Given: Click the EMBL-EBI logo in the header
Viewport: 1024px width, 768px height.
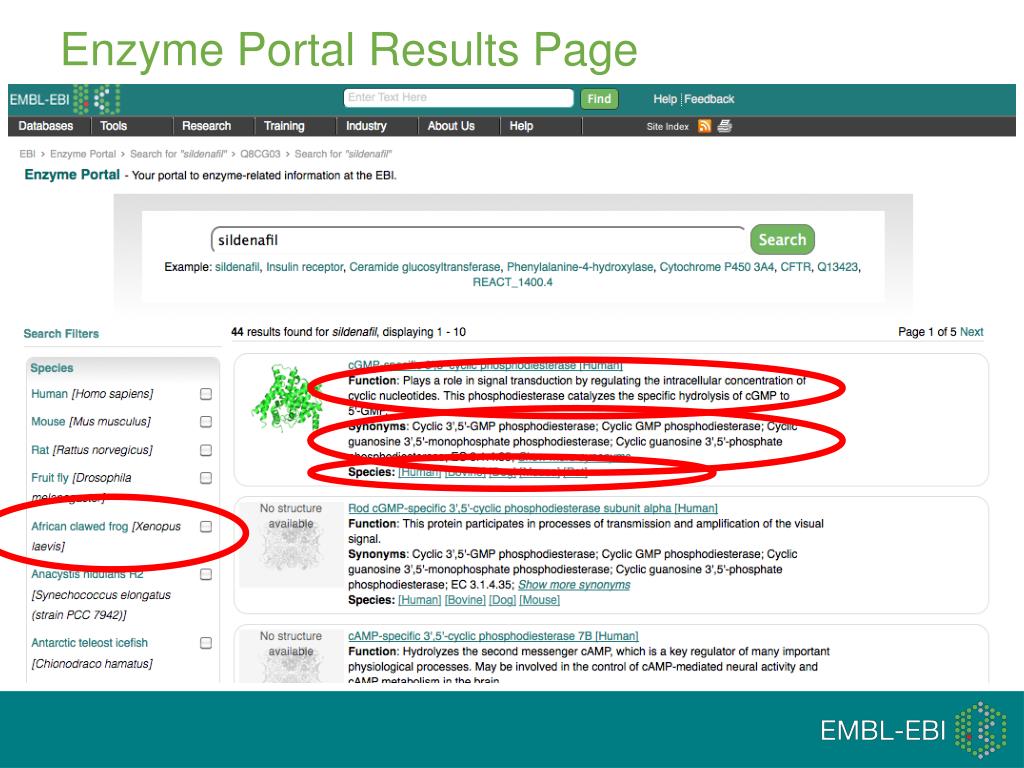Looking at the screenshot, I should point(64,100).
